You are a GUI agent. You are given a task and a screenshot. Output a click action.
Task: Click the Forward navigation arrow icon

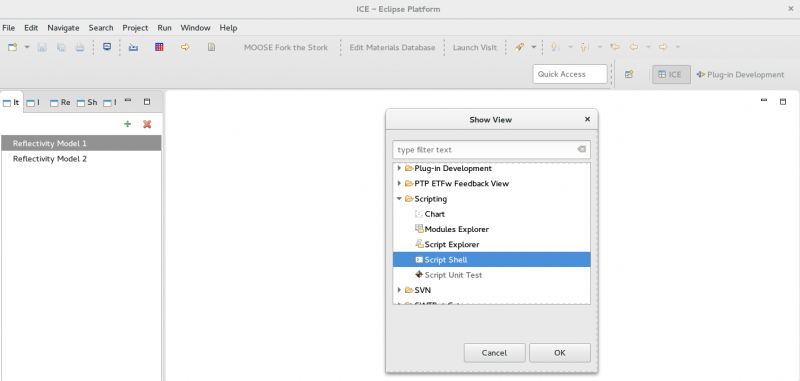tap(663, 47)
